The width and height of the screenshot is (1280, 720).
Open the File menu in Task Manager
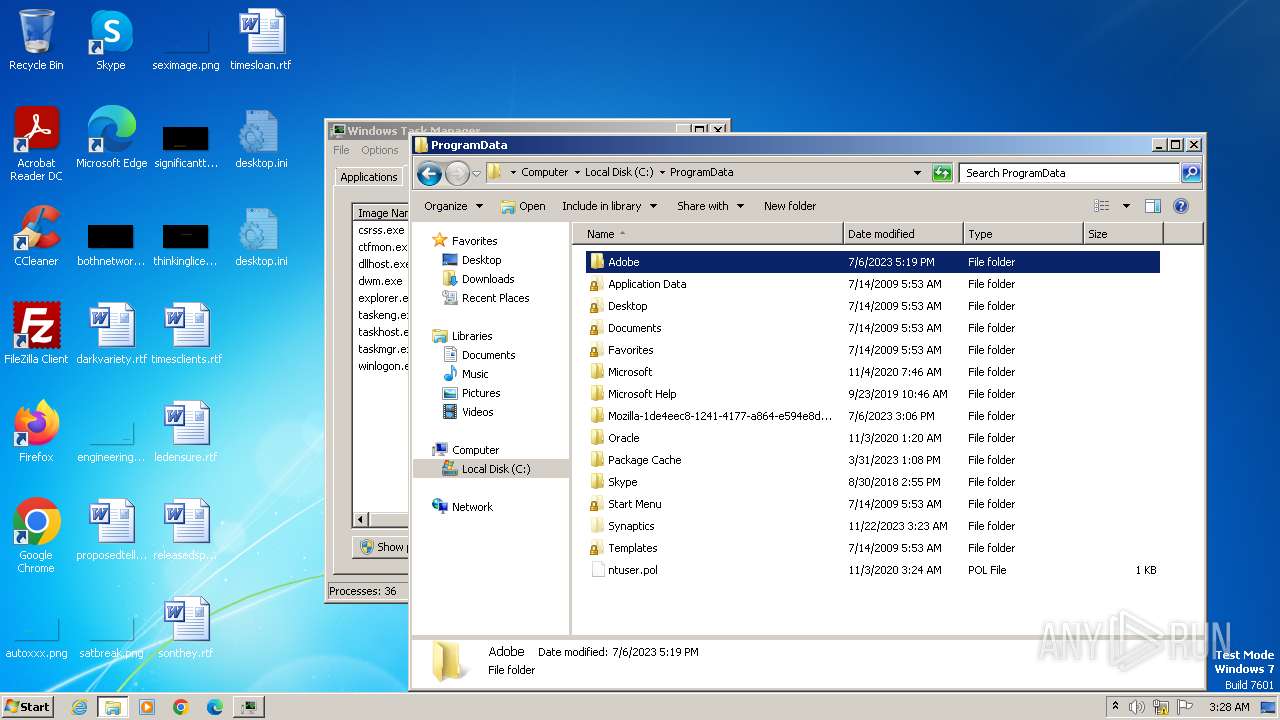pos(341,150)
